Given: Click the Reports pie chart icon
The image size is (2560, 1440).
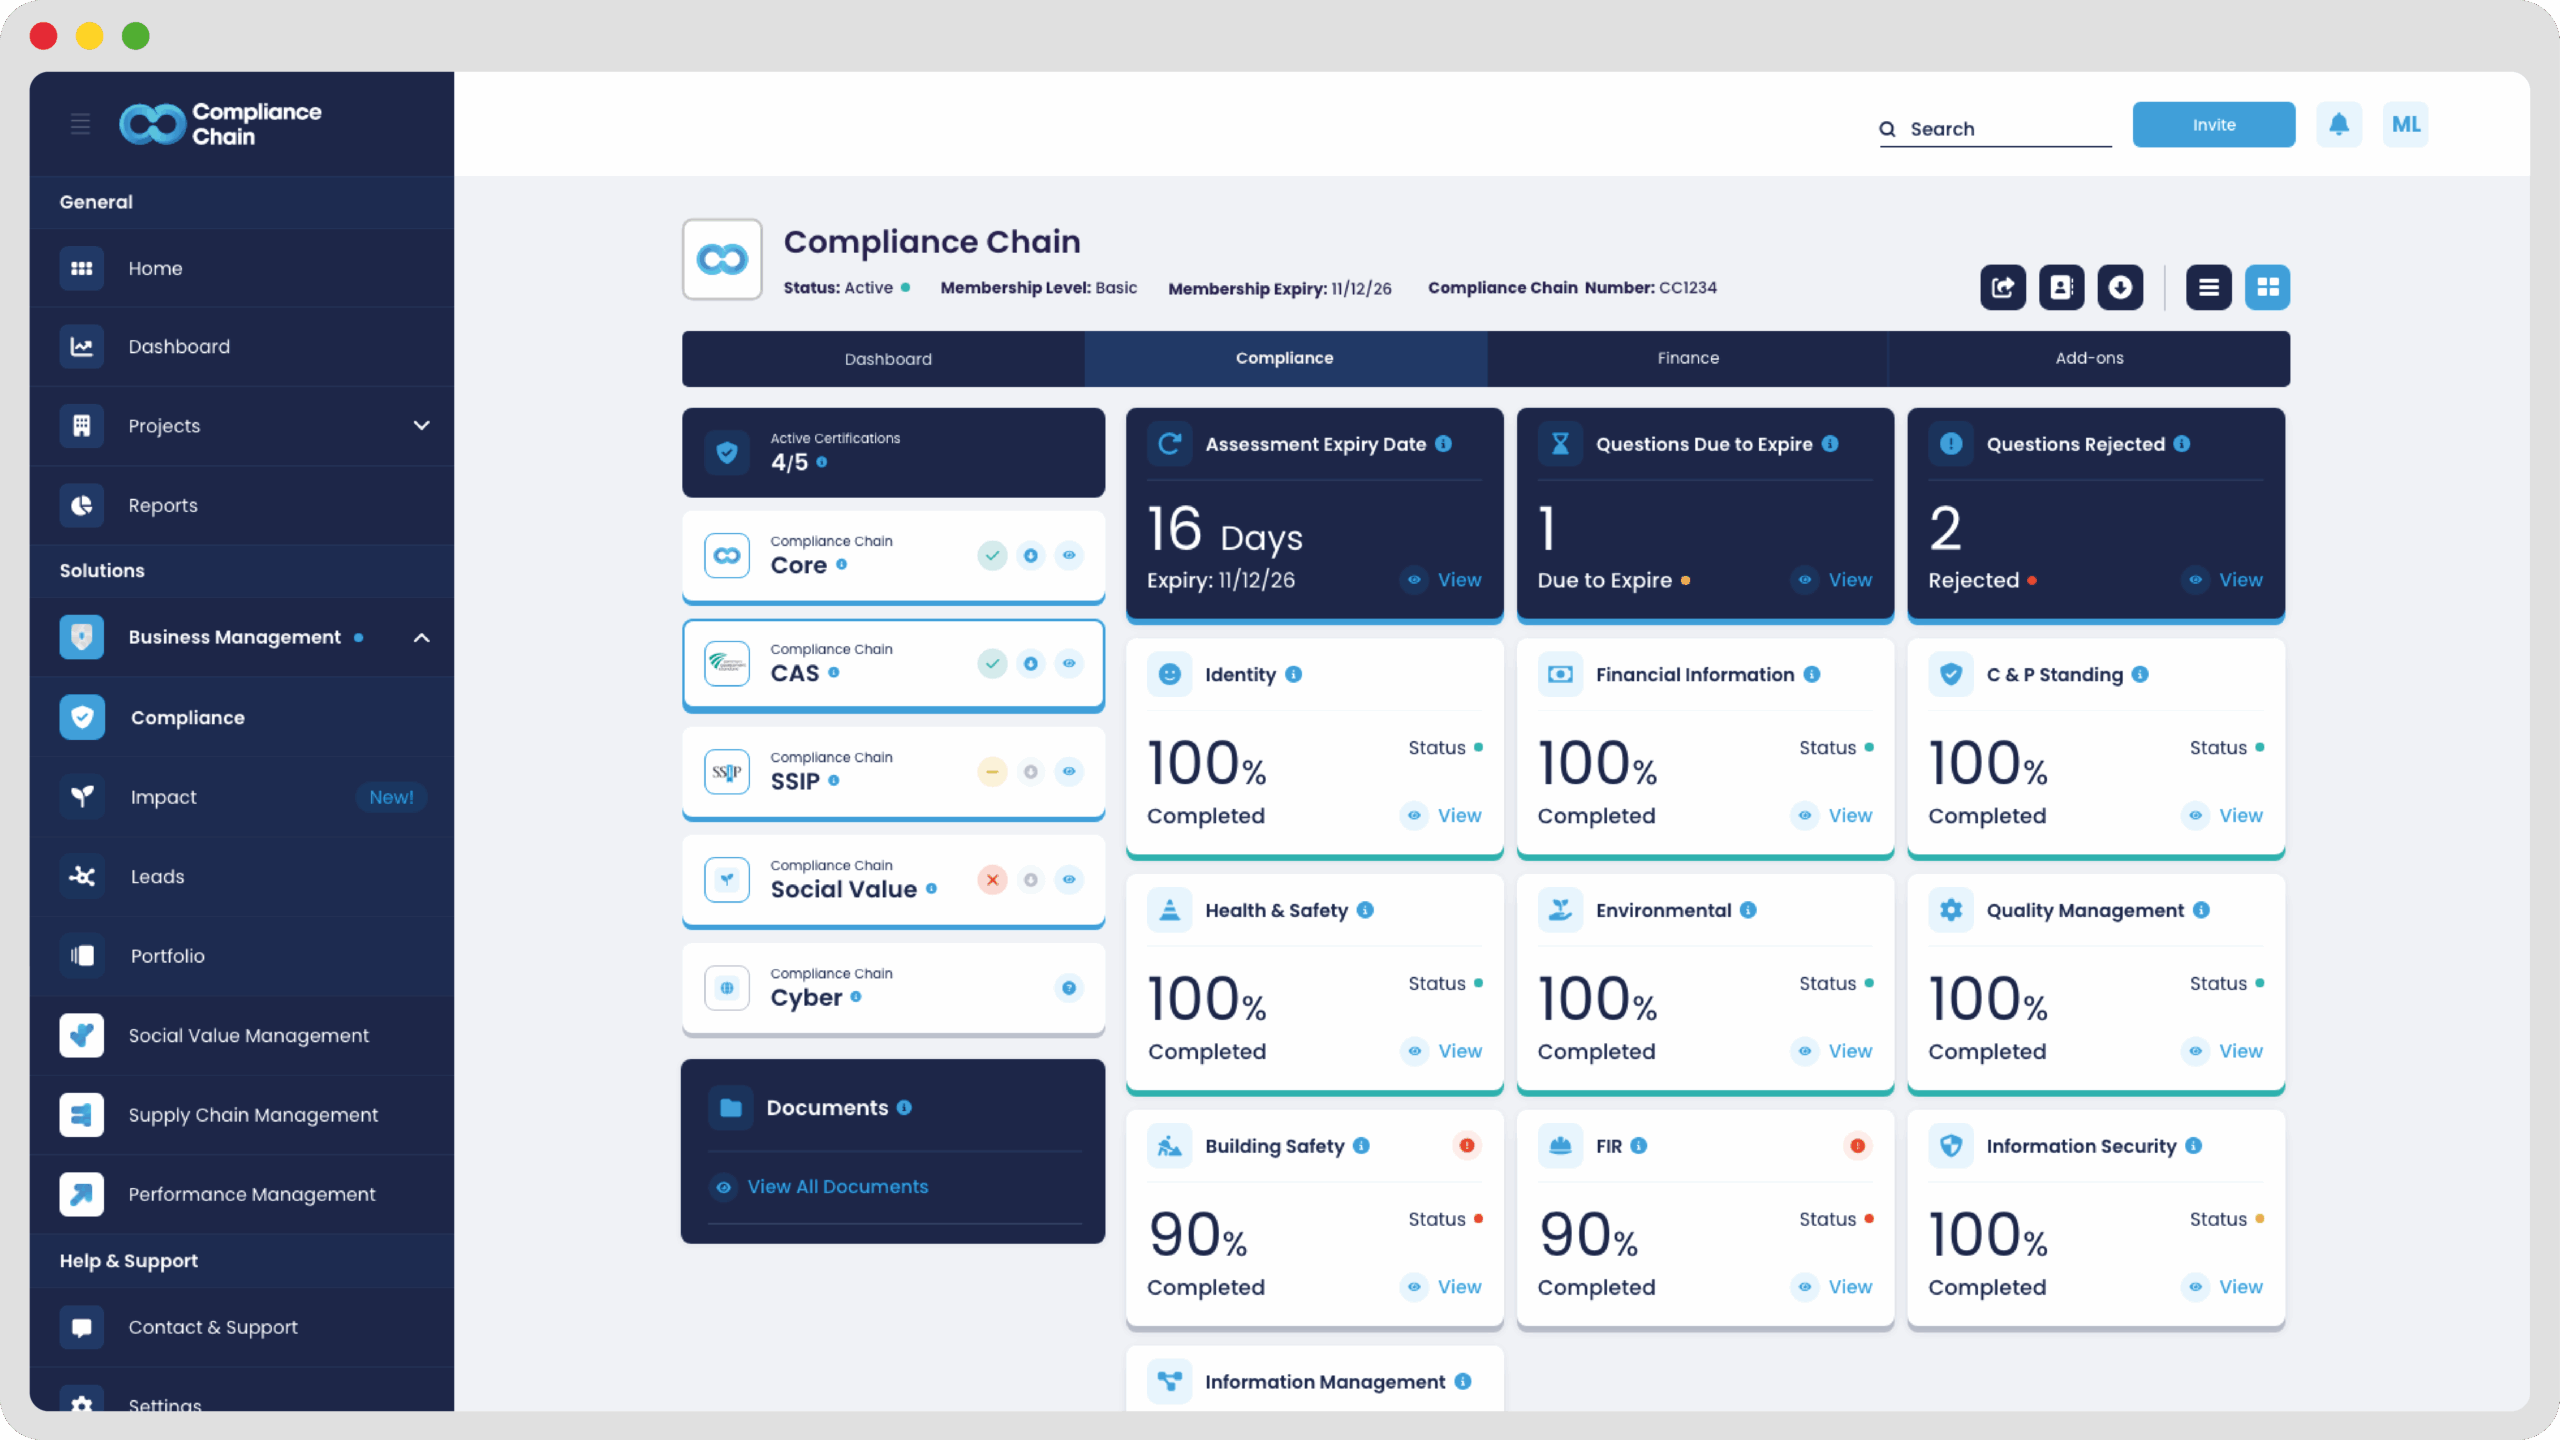Looking at the screenshot, I should pyautogui.click(x=81, y=505).
